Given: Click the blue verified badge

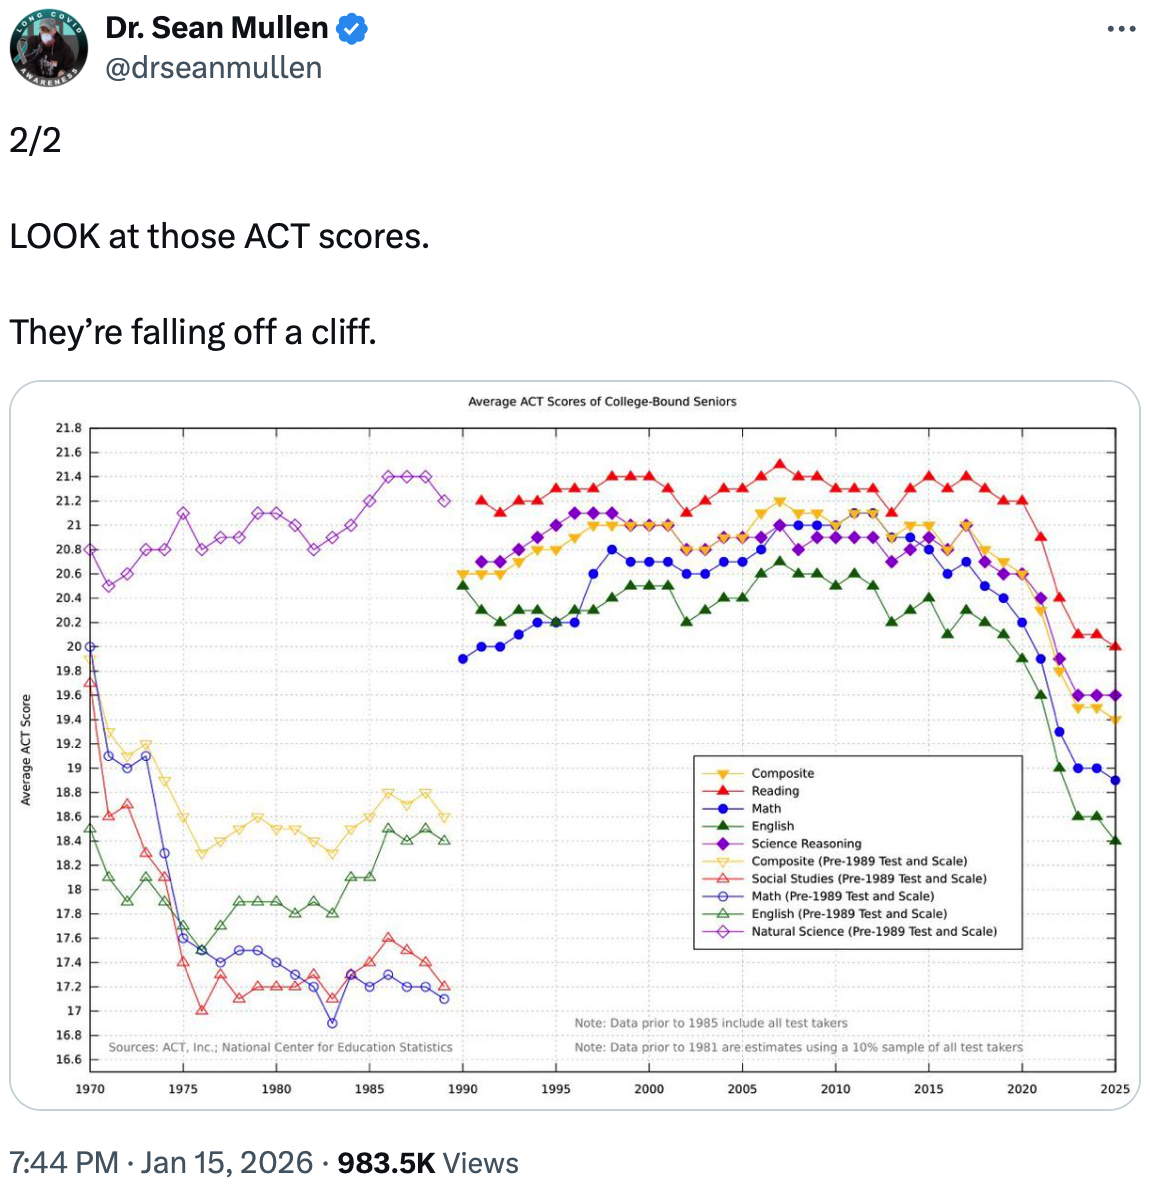Looking at the screenshot, I should (352, 29).
